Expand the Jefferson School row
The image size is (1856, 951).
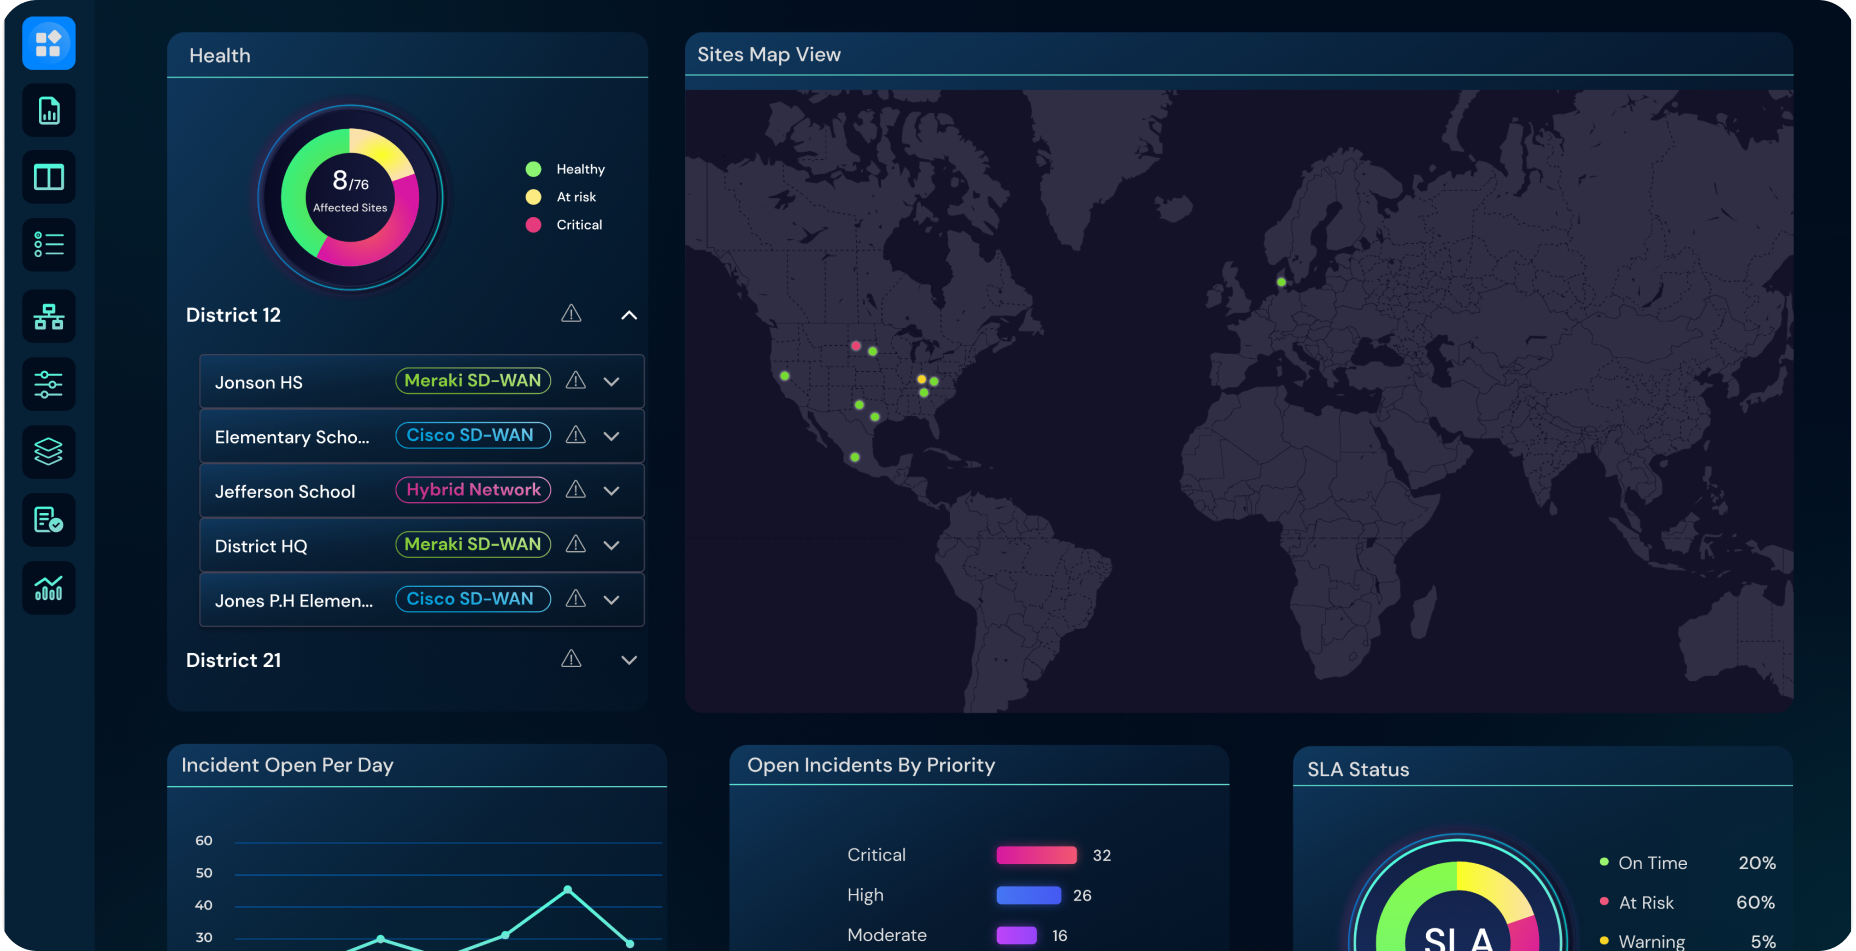pos(612,491)
